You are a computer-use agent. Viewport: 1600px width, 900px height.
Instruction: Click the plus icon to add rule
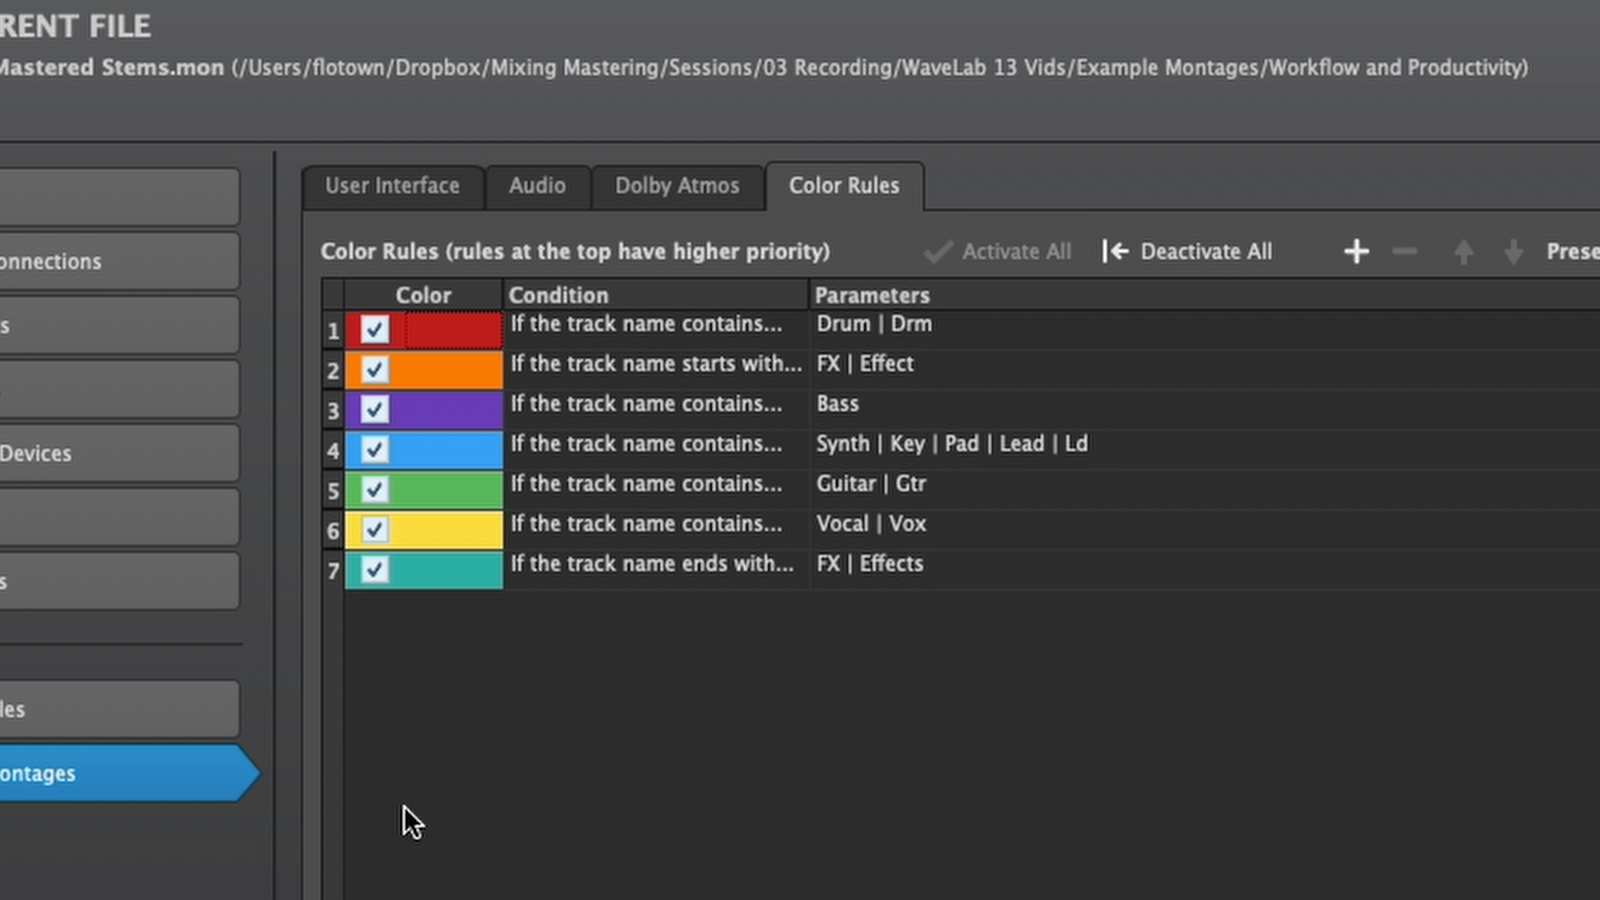[1356, 252]
